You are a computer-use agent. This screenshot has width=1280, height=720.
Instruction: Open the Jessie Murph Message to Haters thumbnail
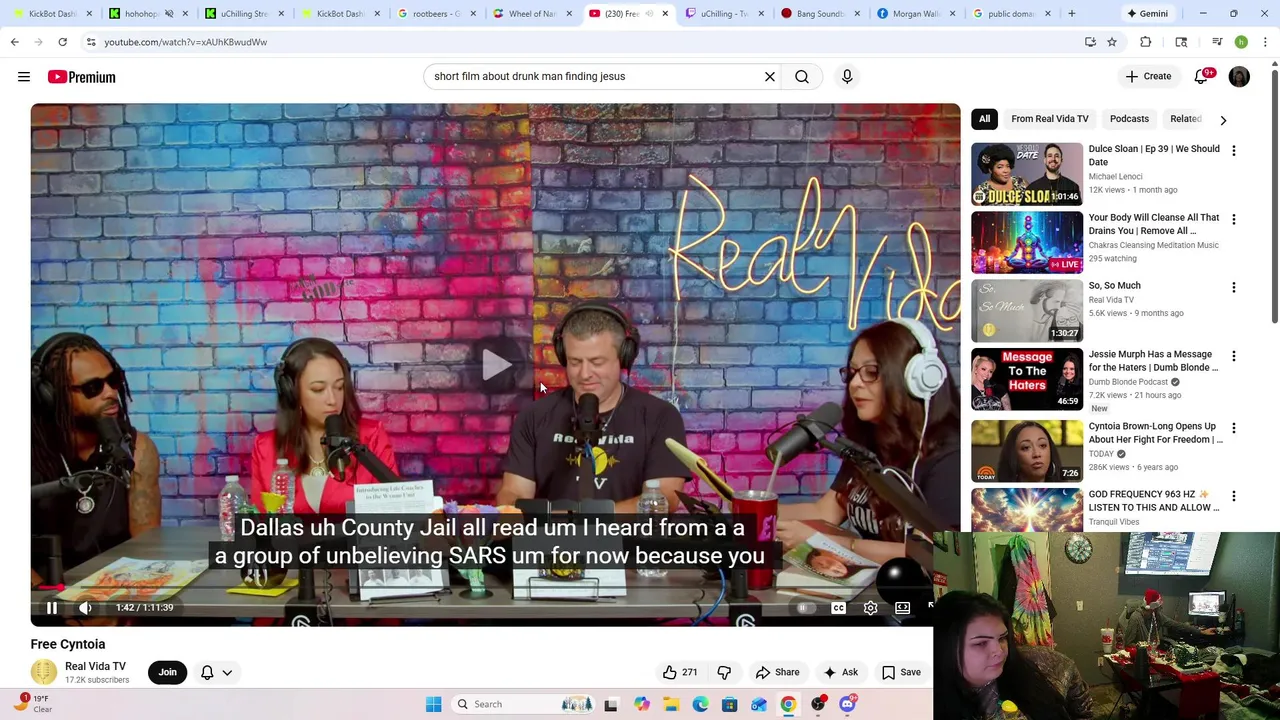pyautogui.click(x=1027, y=379)
